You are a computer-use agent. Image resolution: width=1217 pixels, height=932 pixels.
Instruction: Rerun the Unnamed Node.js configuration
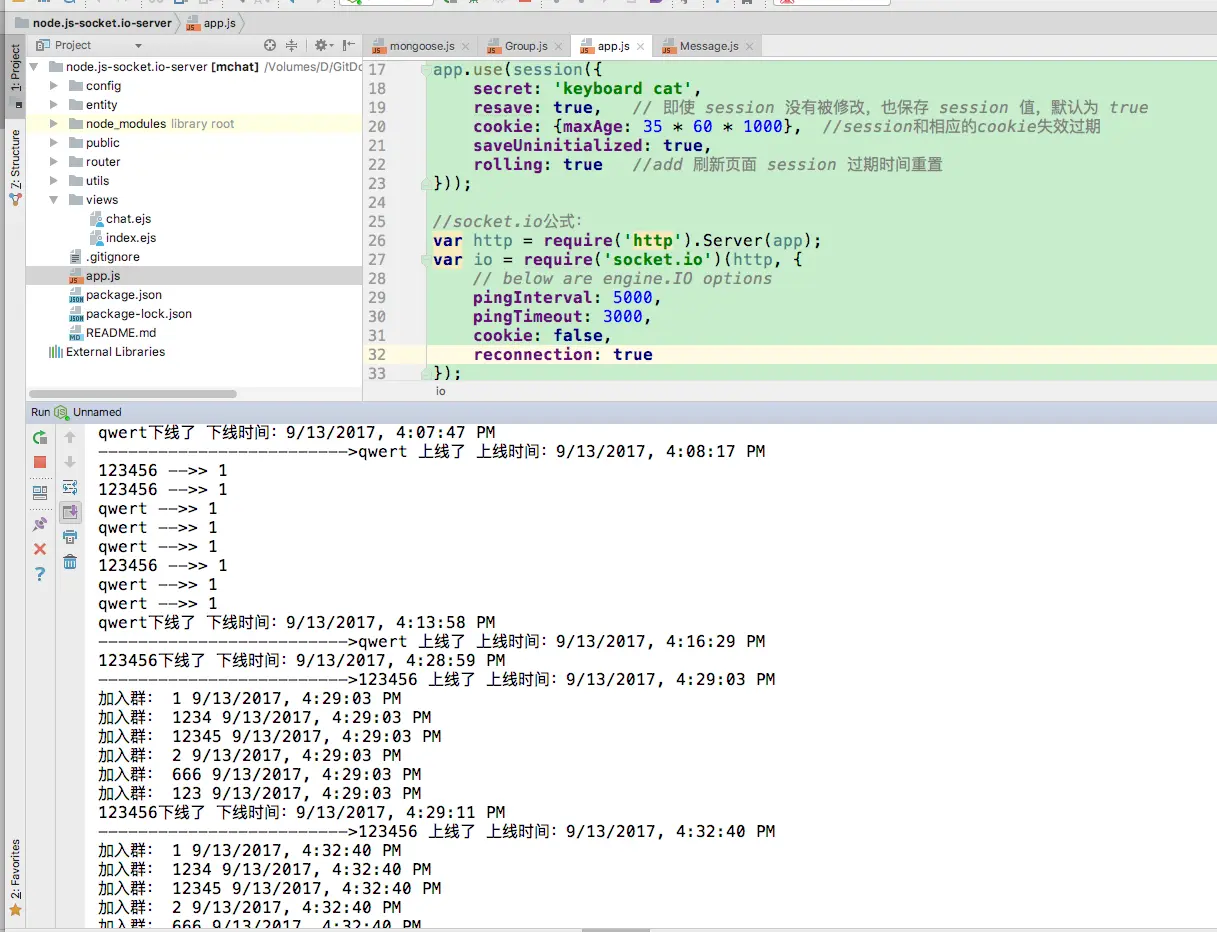[40, 437]
